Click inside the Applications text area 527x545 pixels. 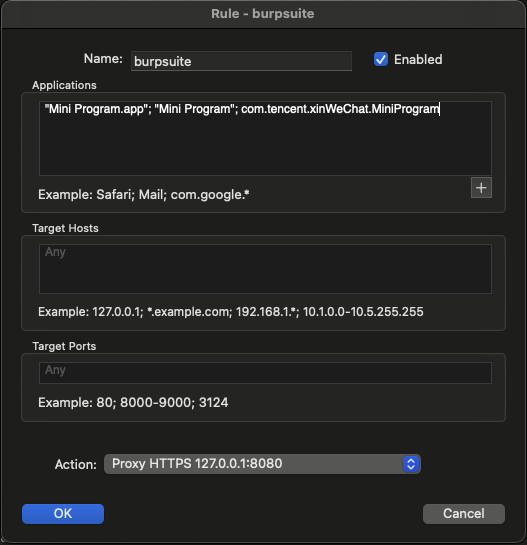tap(265, 138)
